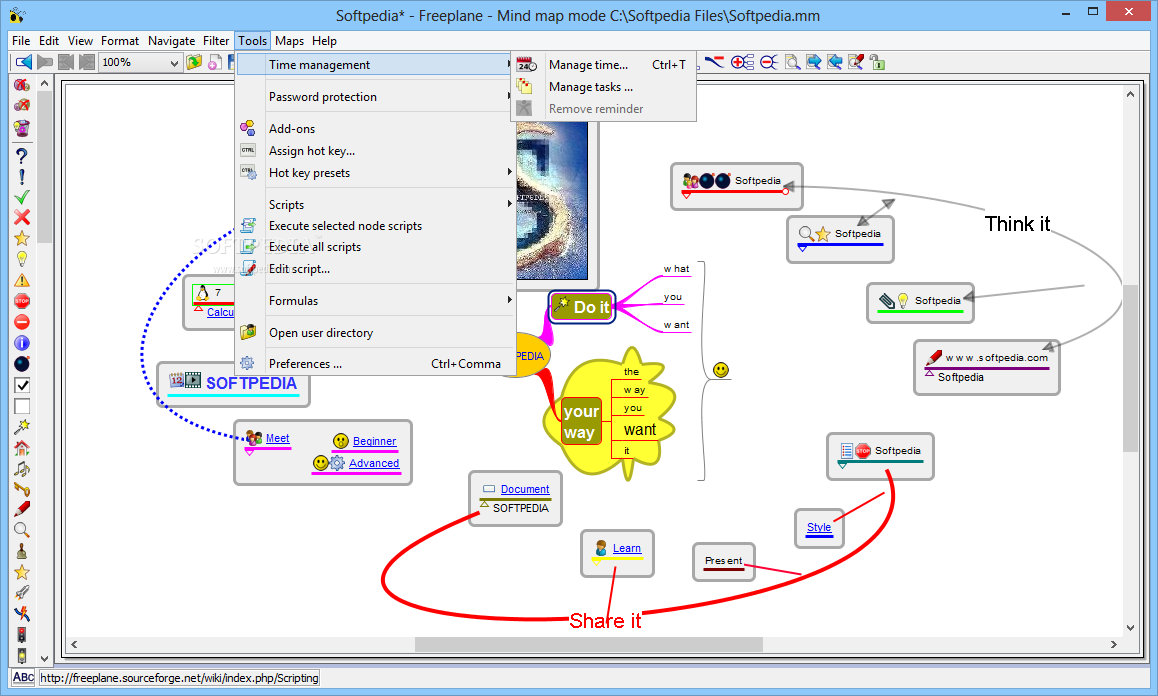Add the red no-entry icon
Screen dimensions: 1158x696
[x=22, y=322]
